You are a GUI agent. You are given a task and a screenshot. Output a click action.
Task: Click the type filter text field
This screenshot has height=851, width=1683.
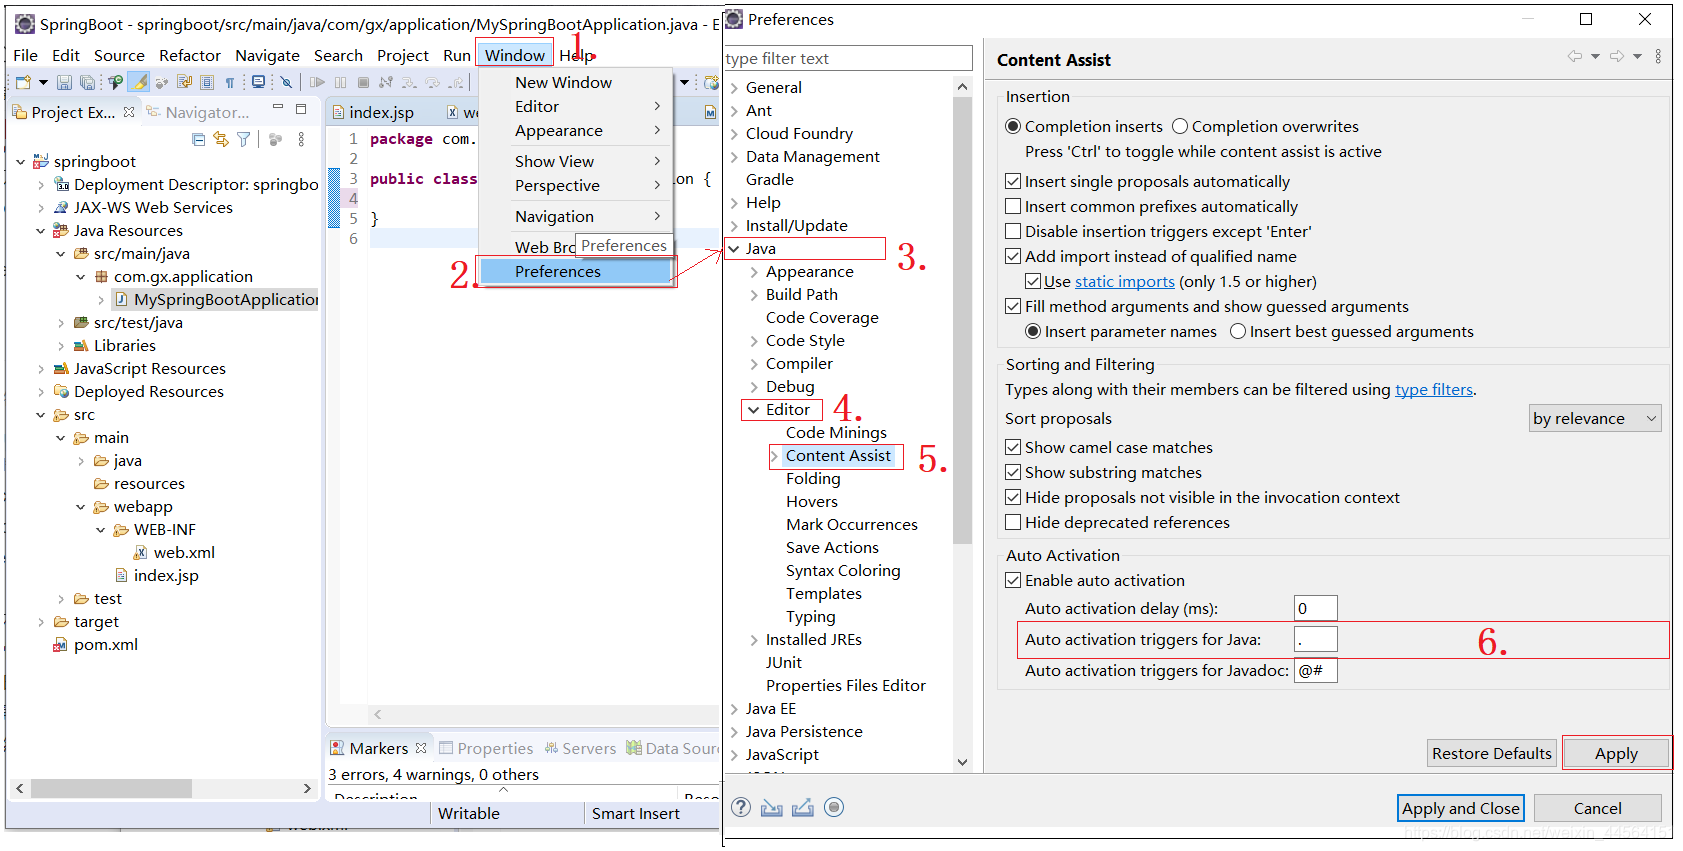click(x=848, y=58)
